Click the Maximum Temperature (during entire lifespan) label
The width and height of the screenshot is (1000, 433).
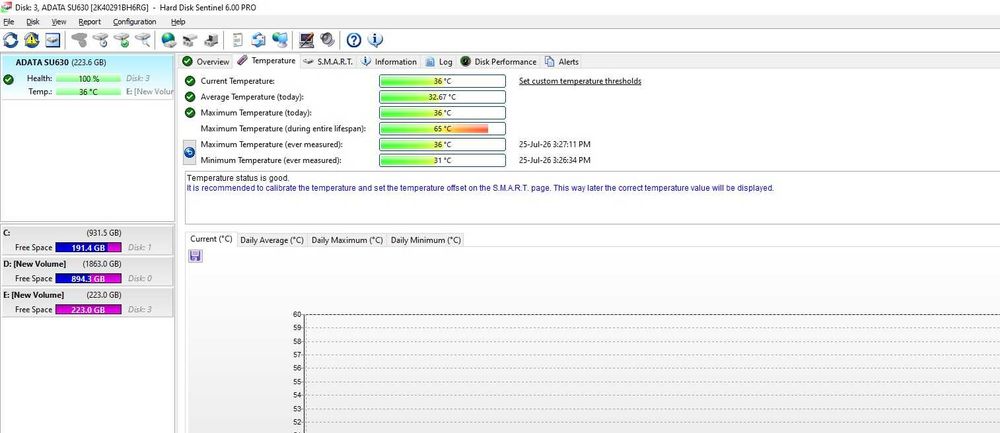[283, 128]
